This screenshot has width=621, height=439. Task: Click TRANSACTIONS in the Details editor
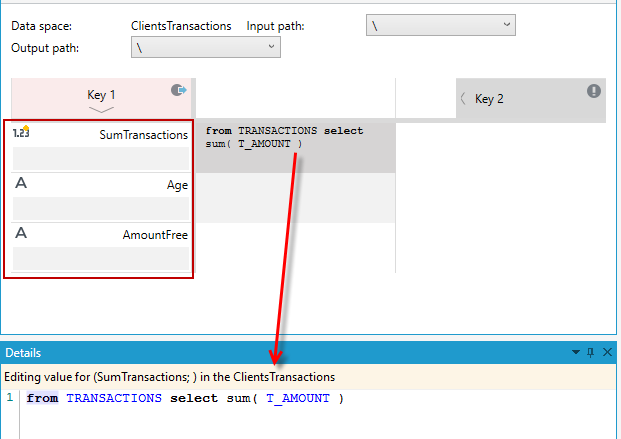(x=114, y=398)
